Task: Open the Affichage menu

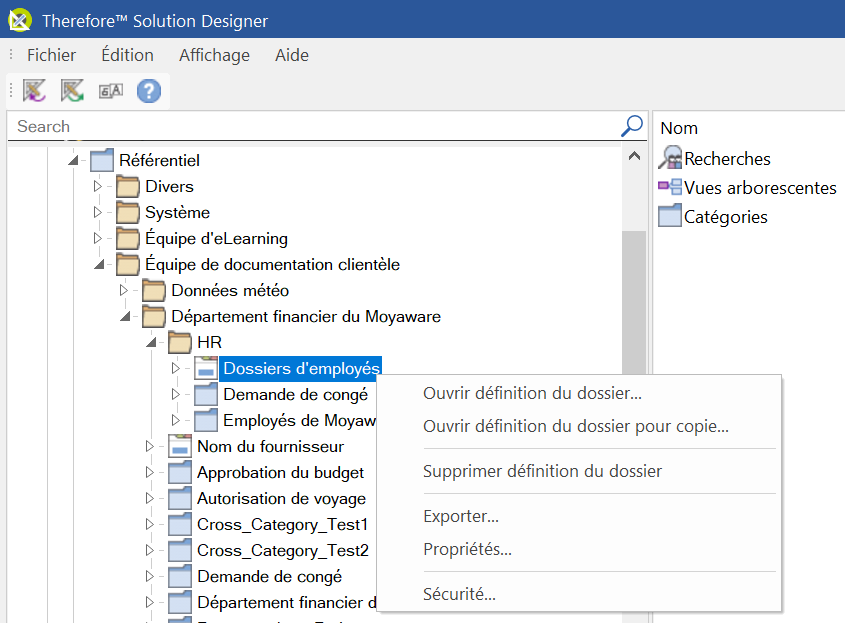Action: 214,55
